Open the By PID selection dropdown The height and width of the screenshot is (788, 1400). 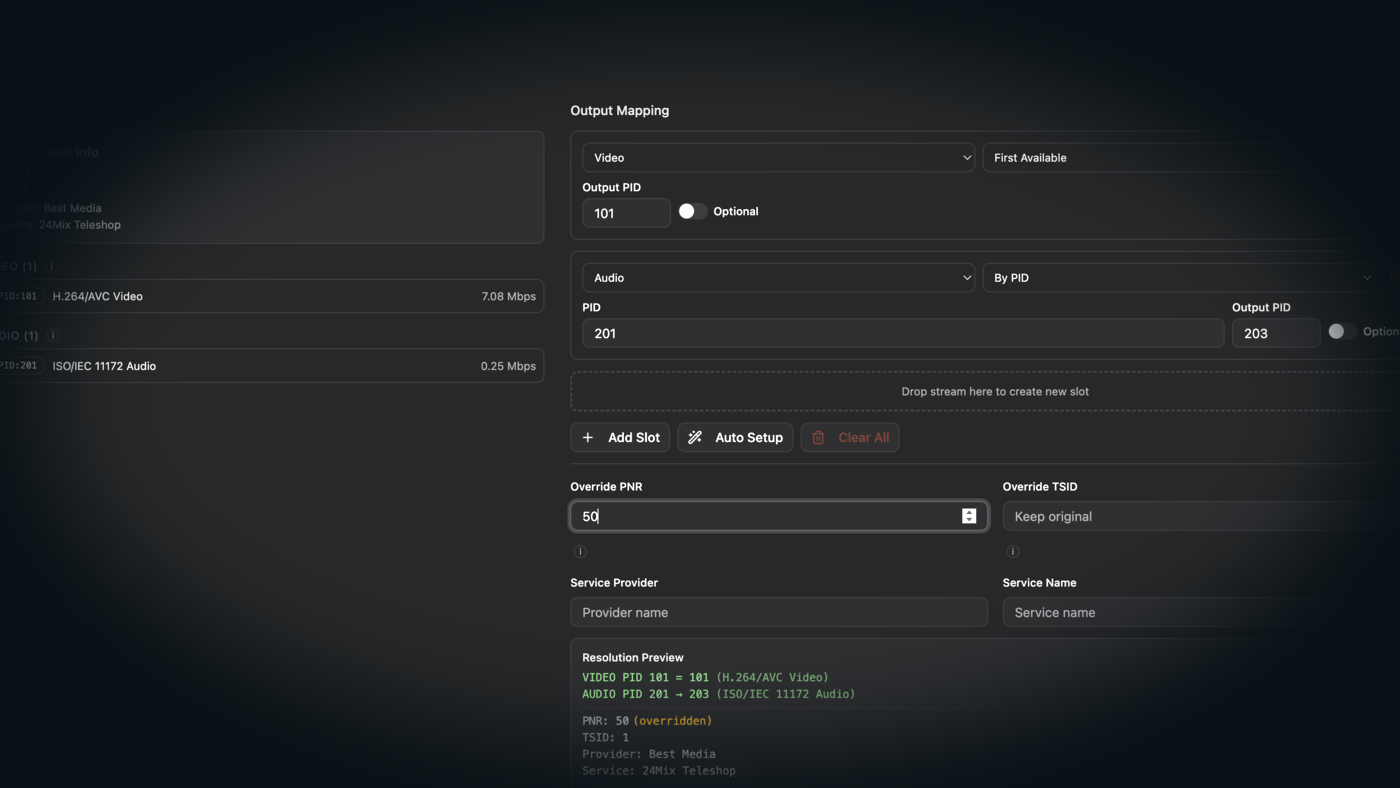(1180, 277)
